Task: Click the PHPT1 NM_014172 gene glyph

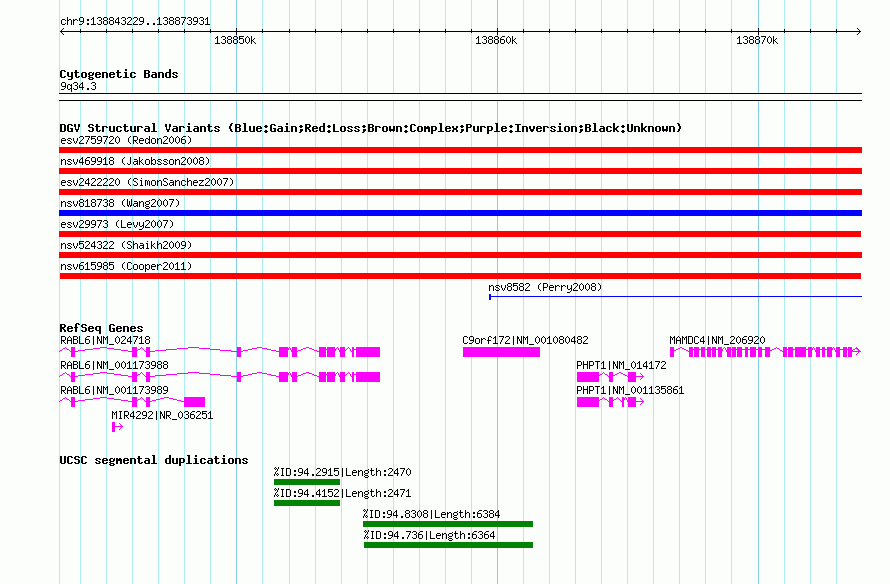Action: (x=610, y=377)
